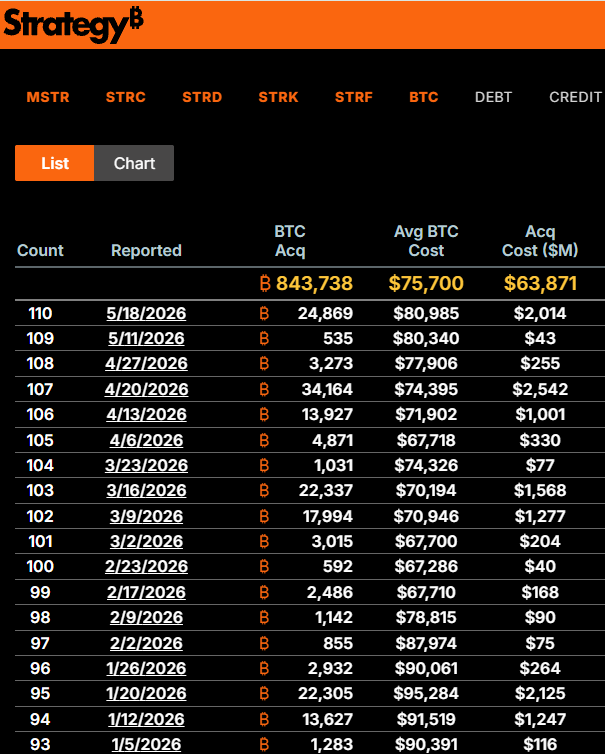Image resolution: width=605 pixels, height=754 pixels.
Task: Select the total acquisition cost $63,871
Action: point(540,283)
